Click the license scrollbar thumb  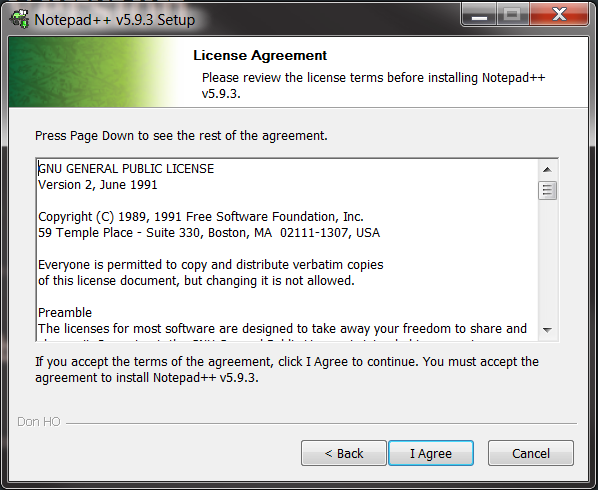click(x=547, y=190)
